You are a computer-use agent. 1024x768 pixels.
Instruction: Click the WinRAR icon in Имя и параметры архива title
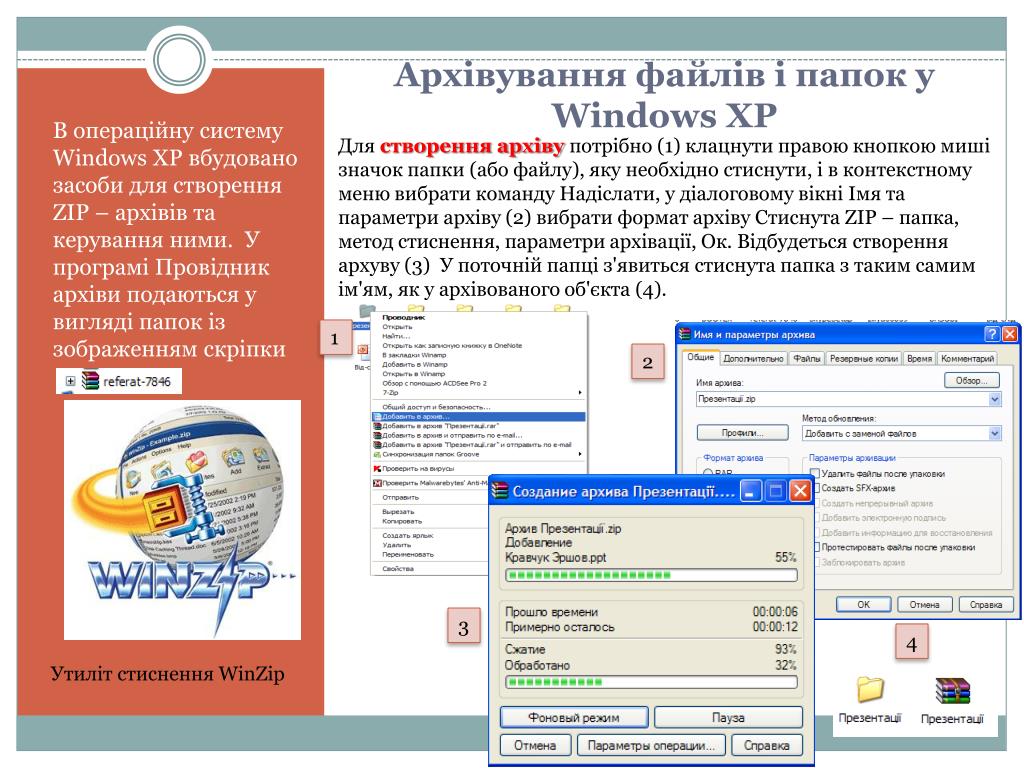tap(684, 334)
